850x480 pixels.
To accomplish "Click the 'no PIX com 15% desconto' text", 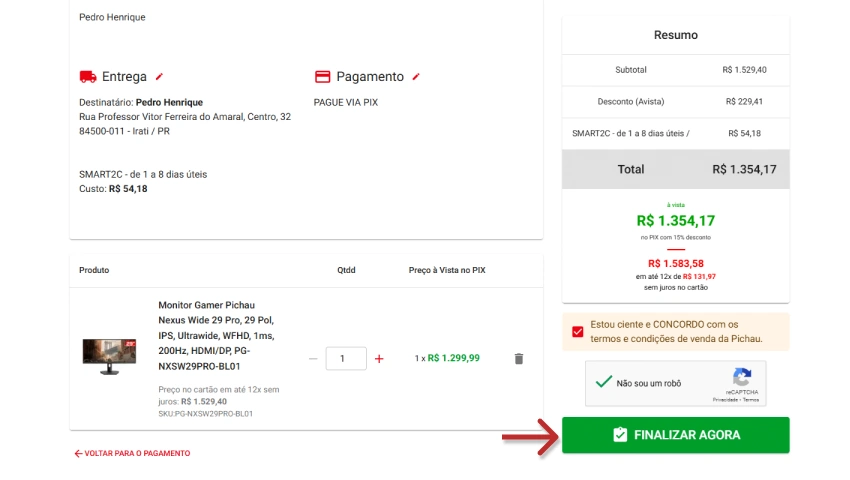I will point(675,238).
